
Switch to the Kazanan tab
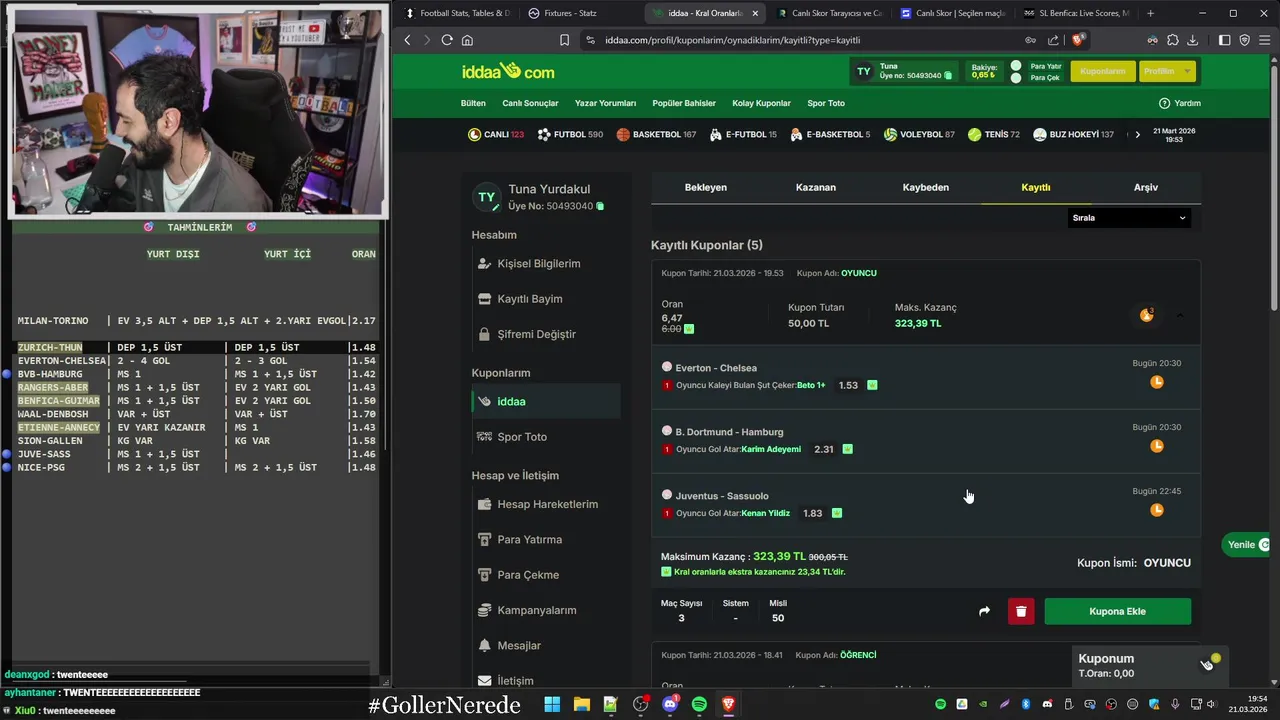click(x=816, y=187)
